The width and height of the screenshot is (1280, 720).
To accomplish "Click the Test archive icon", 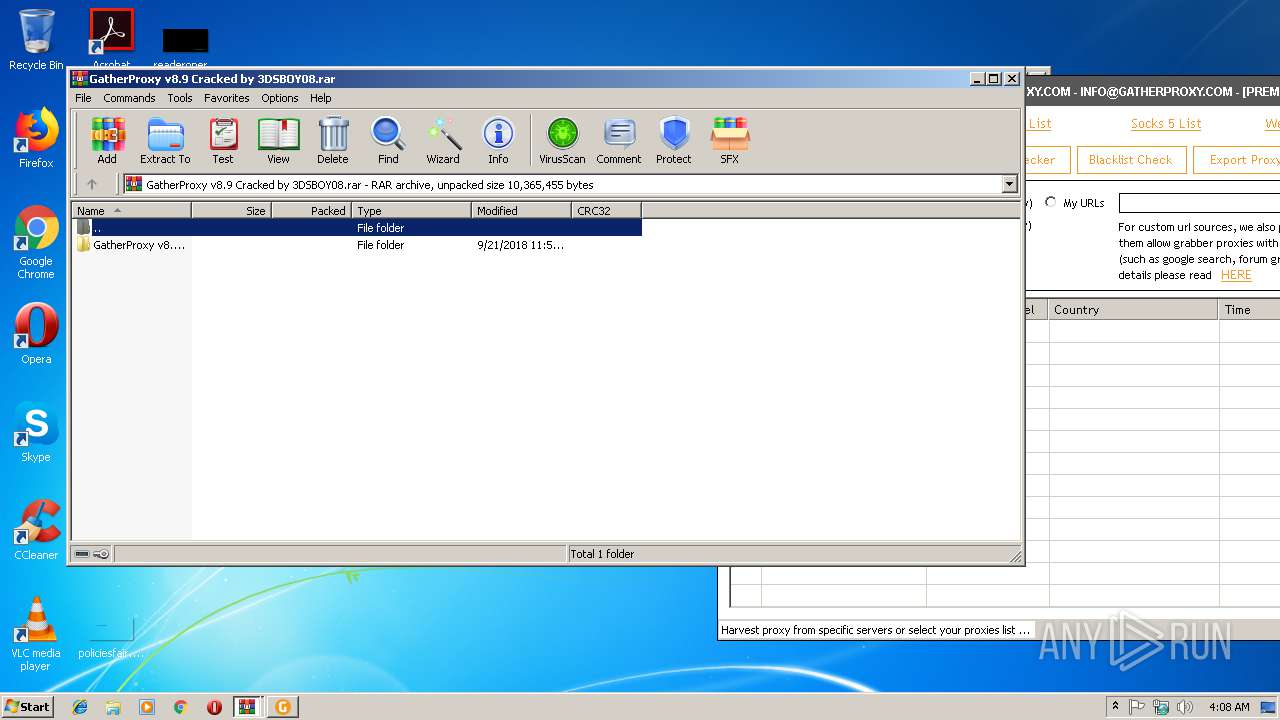I will 223,140.
